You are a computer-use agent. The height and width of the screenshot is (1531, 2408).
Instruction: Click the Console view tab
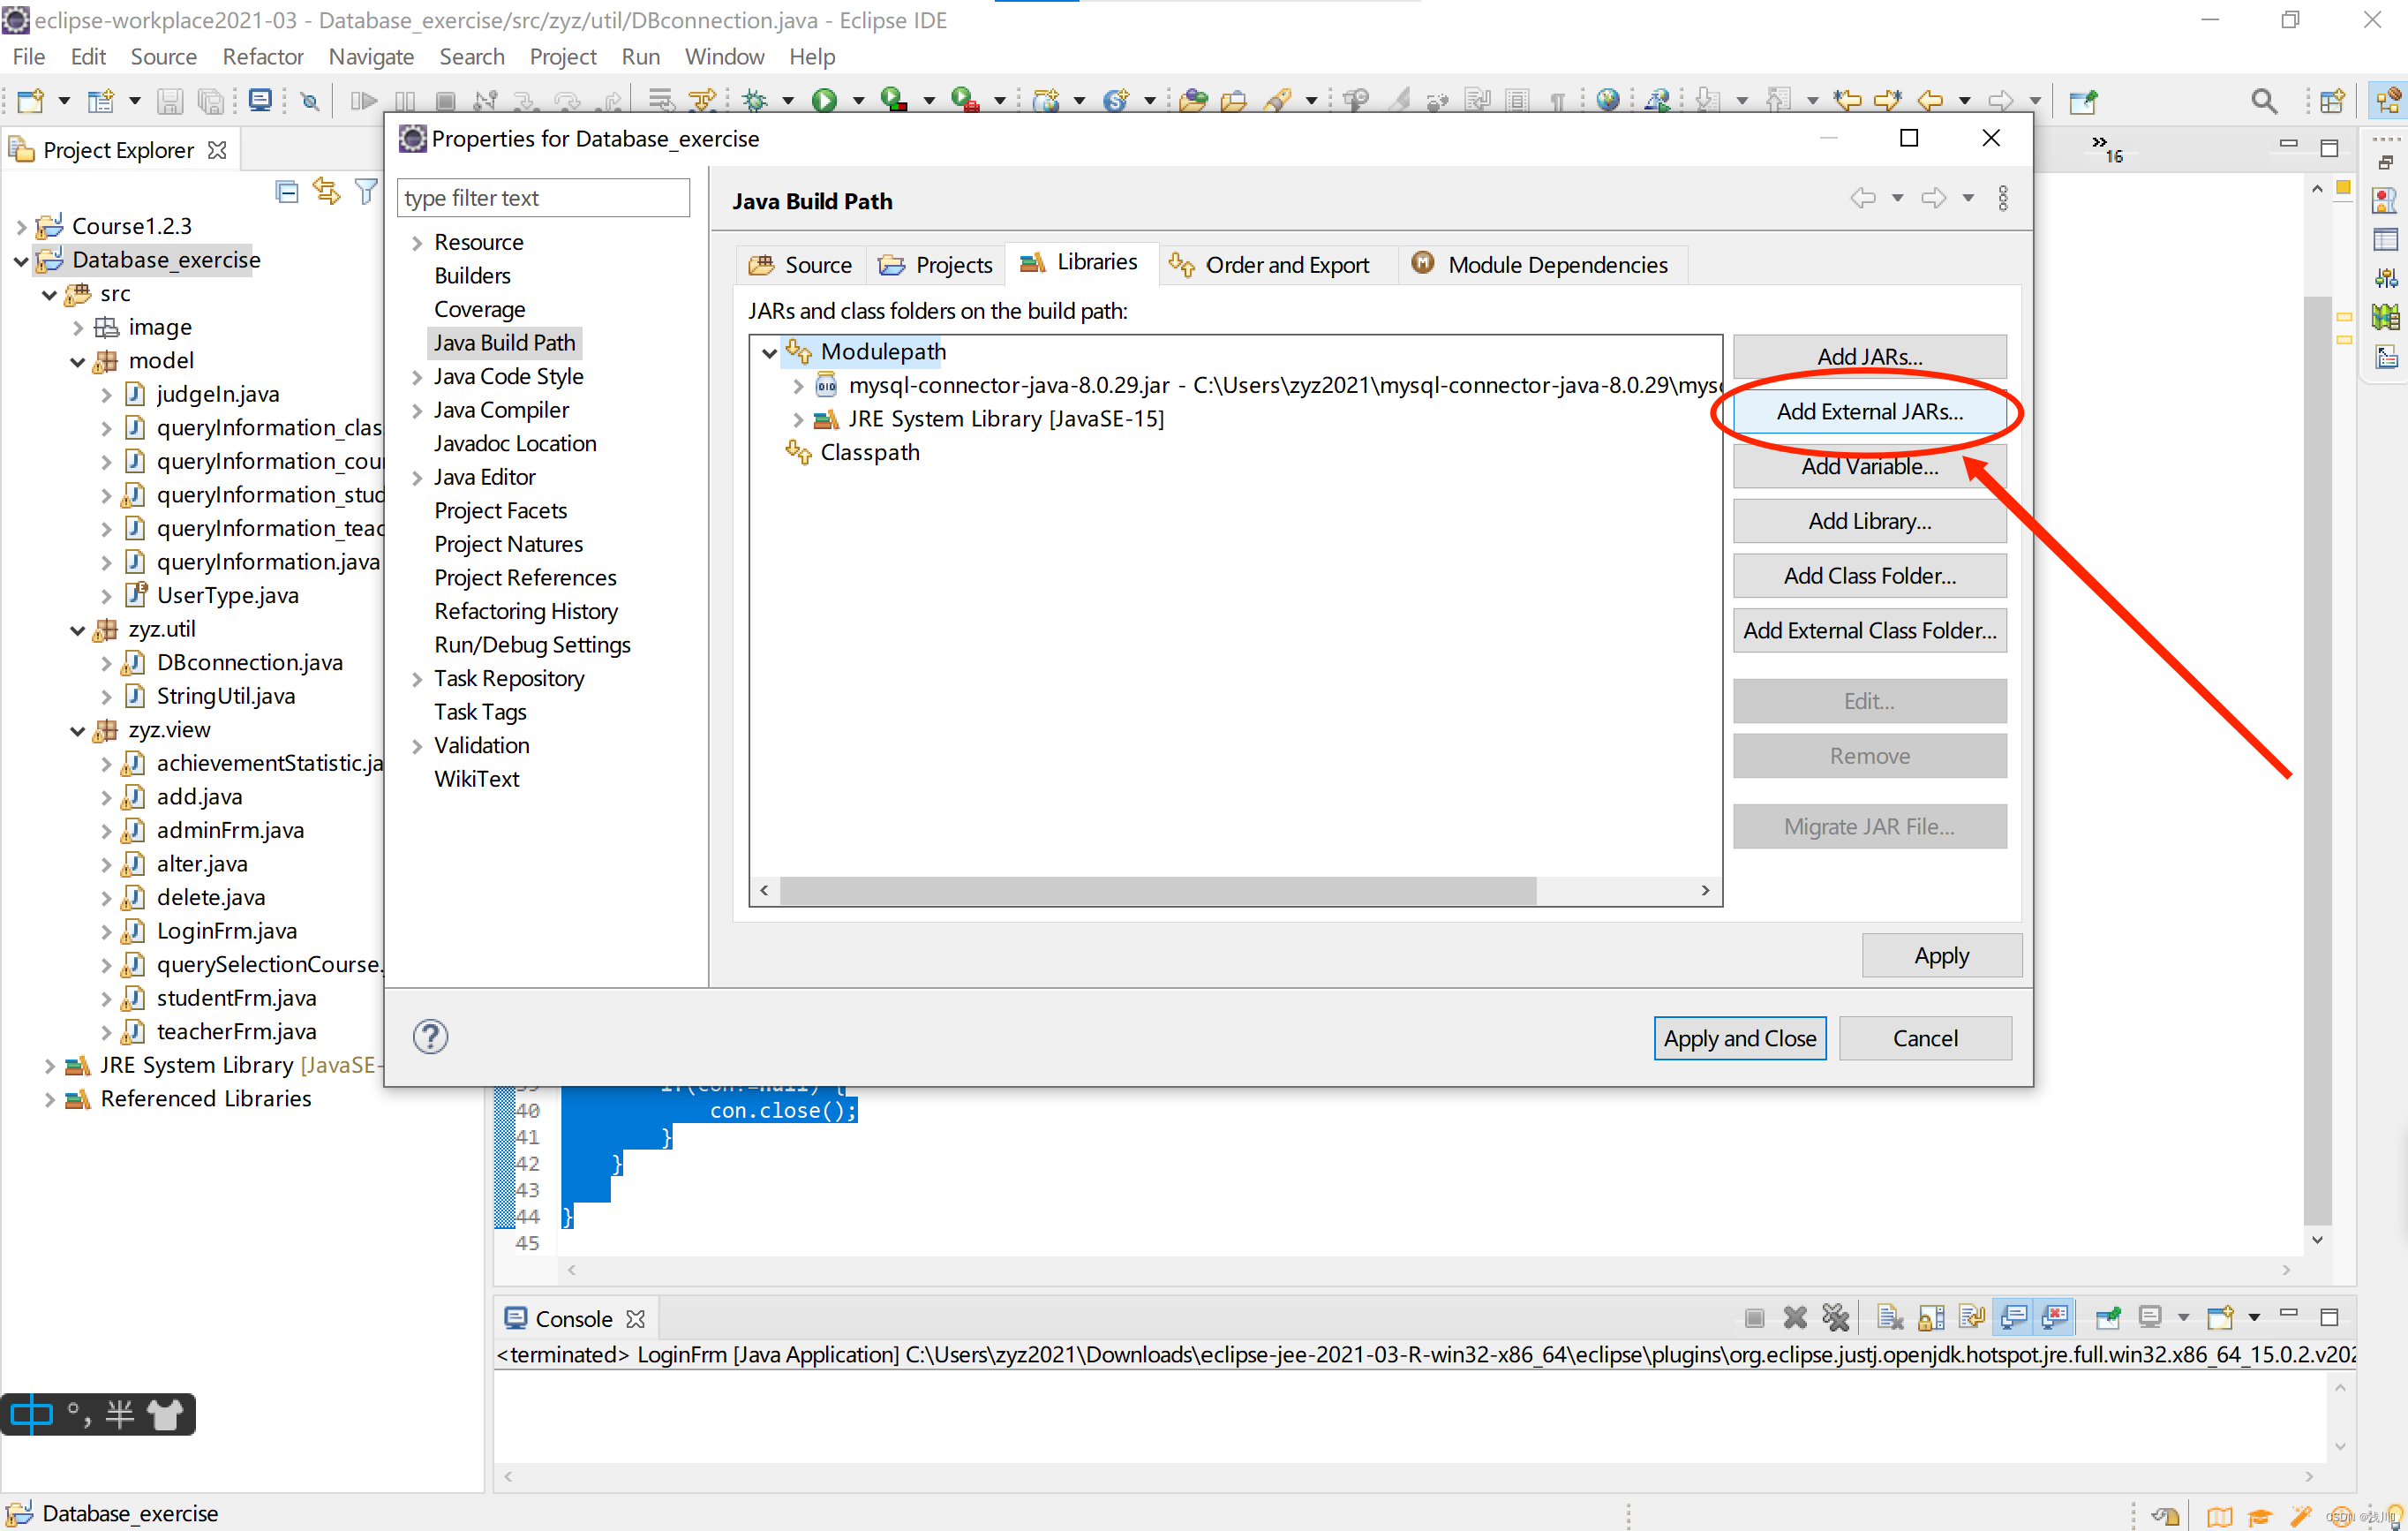click(573, 1319)
